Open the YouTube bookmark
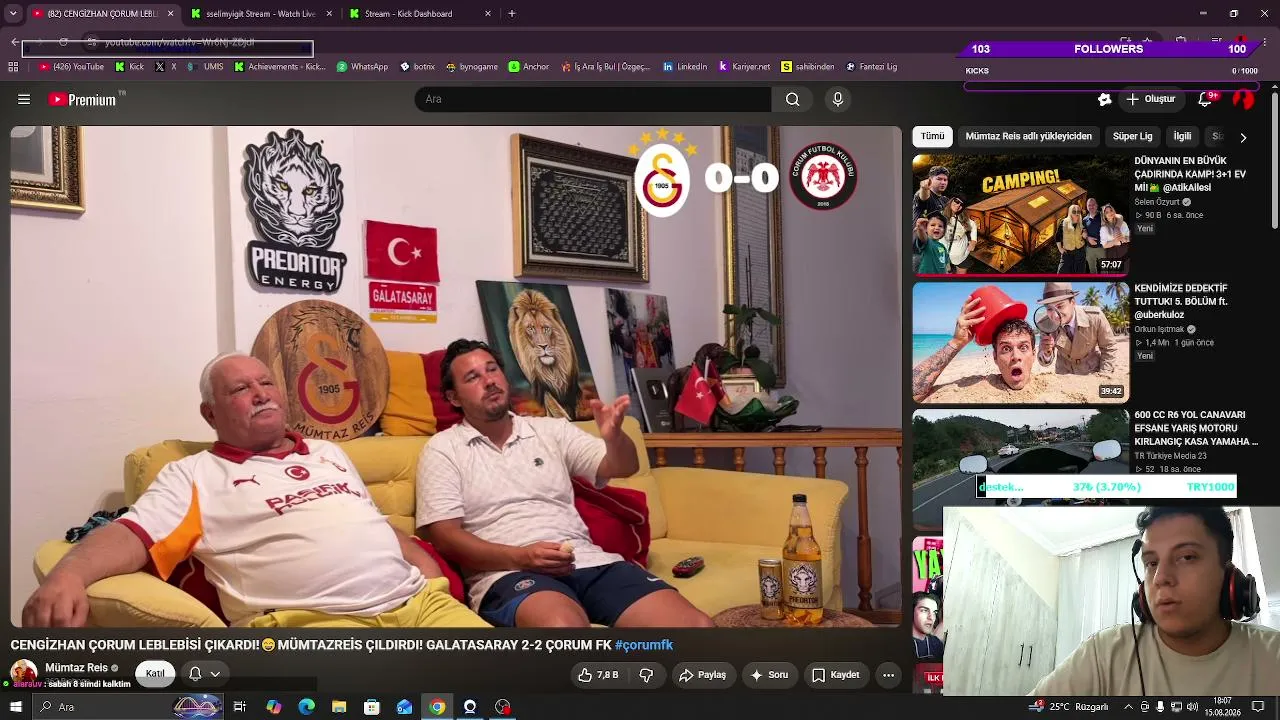 coord(71,67)
